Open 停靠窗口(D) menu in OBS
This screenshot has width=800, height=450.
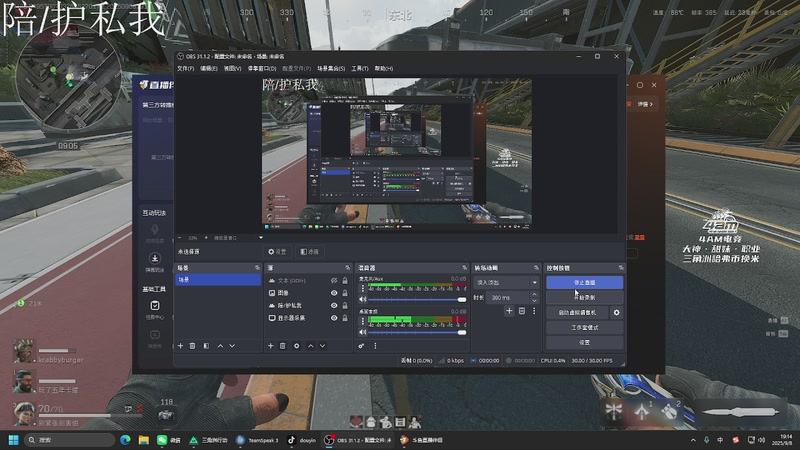(262, 68)
